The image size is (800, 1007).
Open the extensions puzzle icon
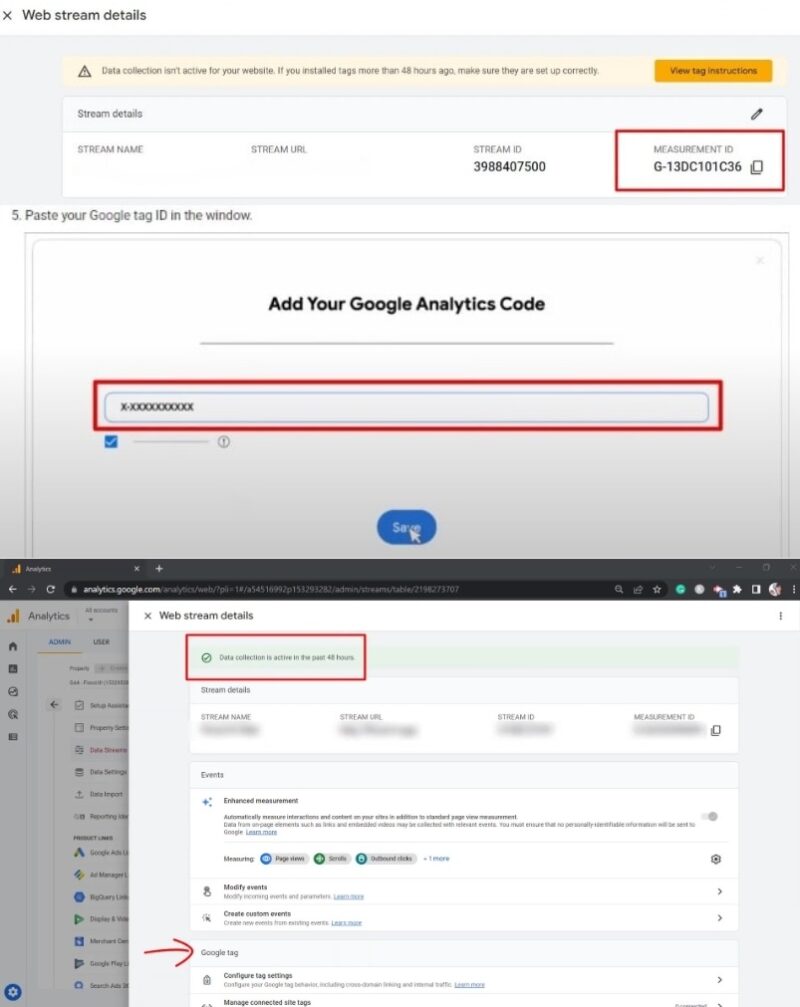(x=737, y=589)
